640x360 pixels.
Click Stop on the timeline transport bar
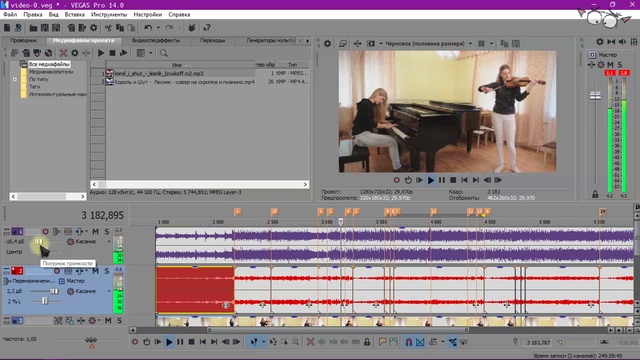[191, 342]
